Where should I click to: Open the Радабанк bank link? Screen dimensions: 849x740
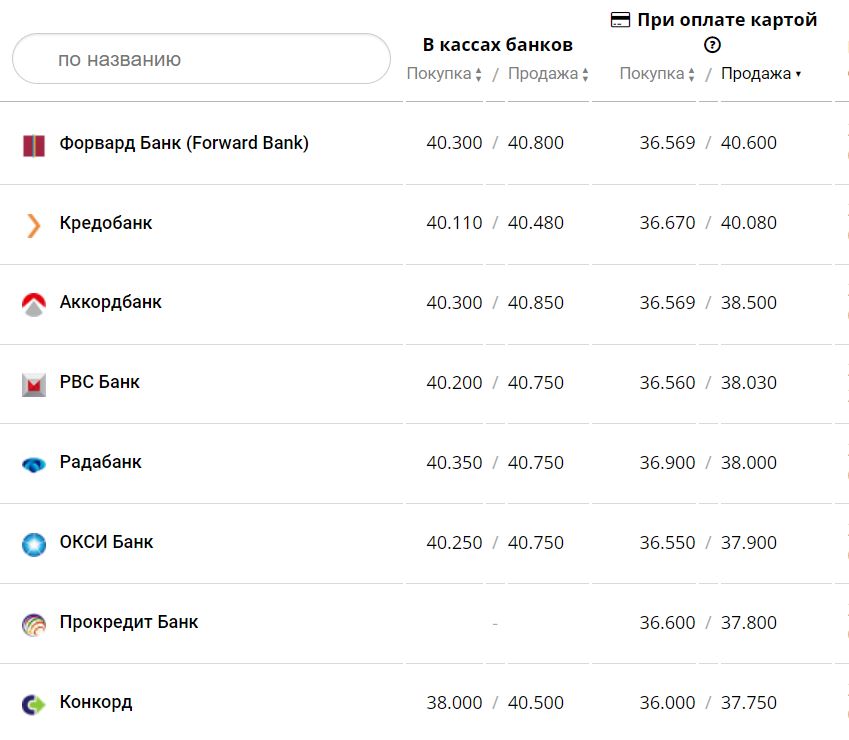pyautogui.click(x=100, y=462)
